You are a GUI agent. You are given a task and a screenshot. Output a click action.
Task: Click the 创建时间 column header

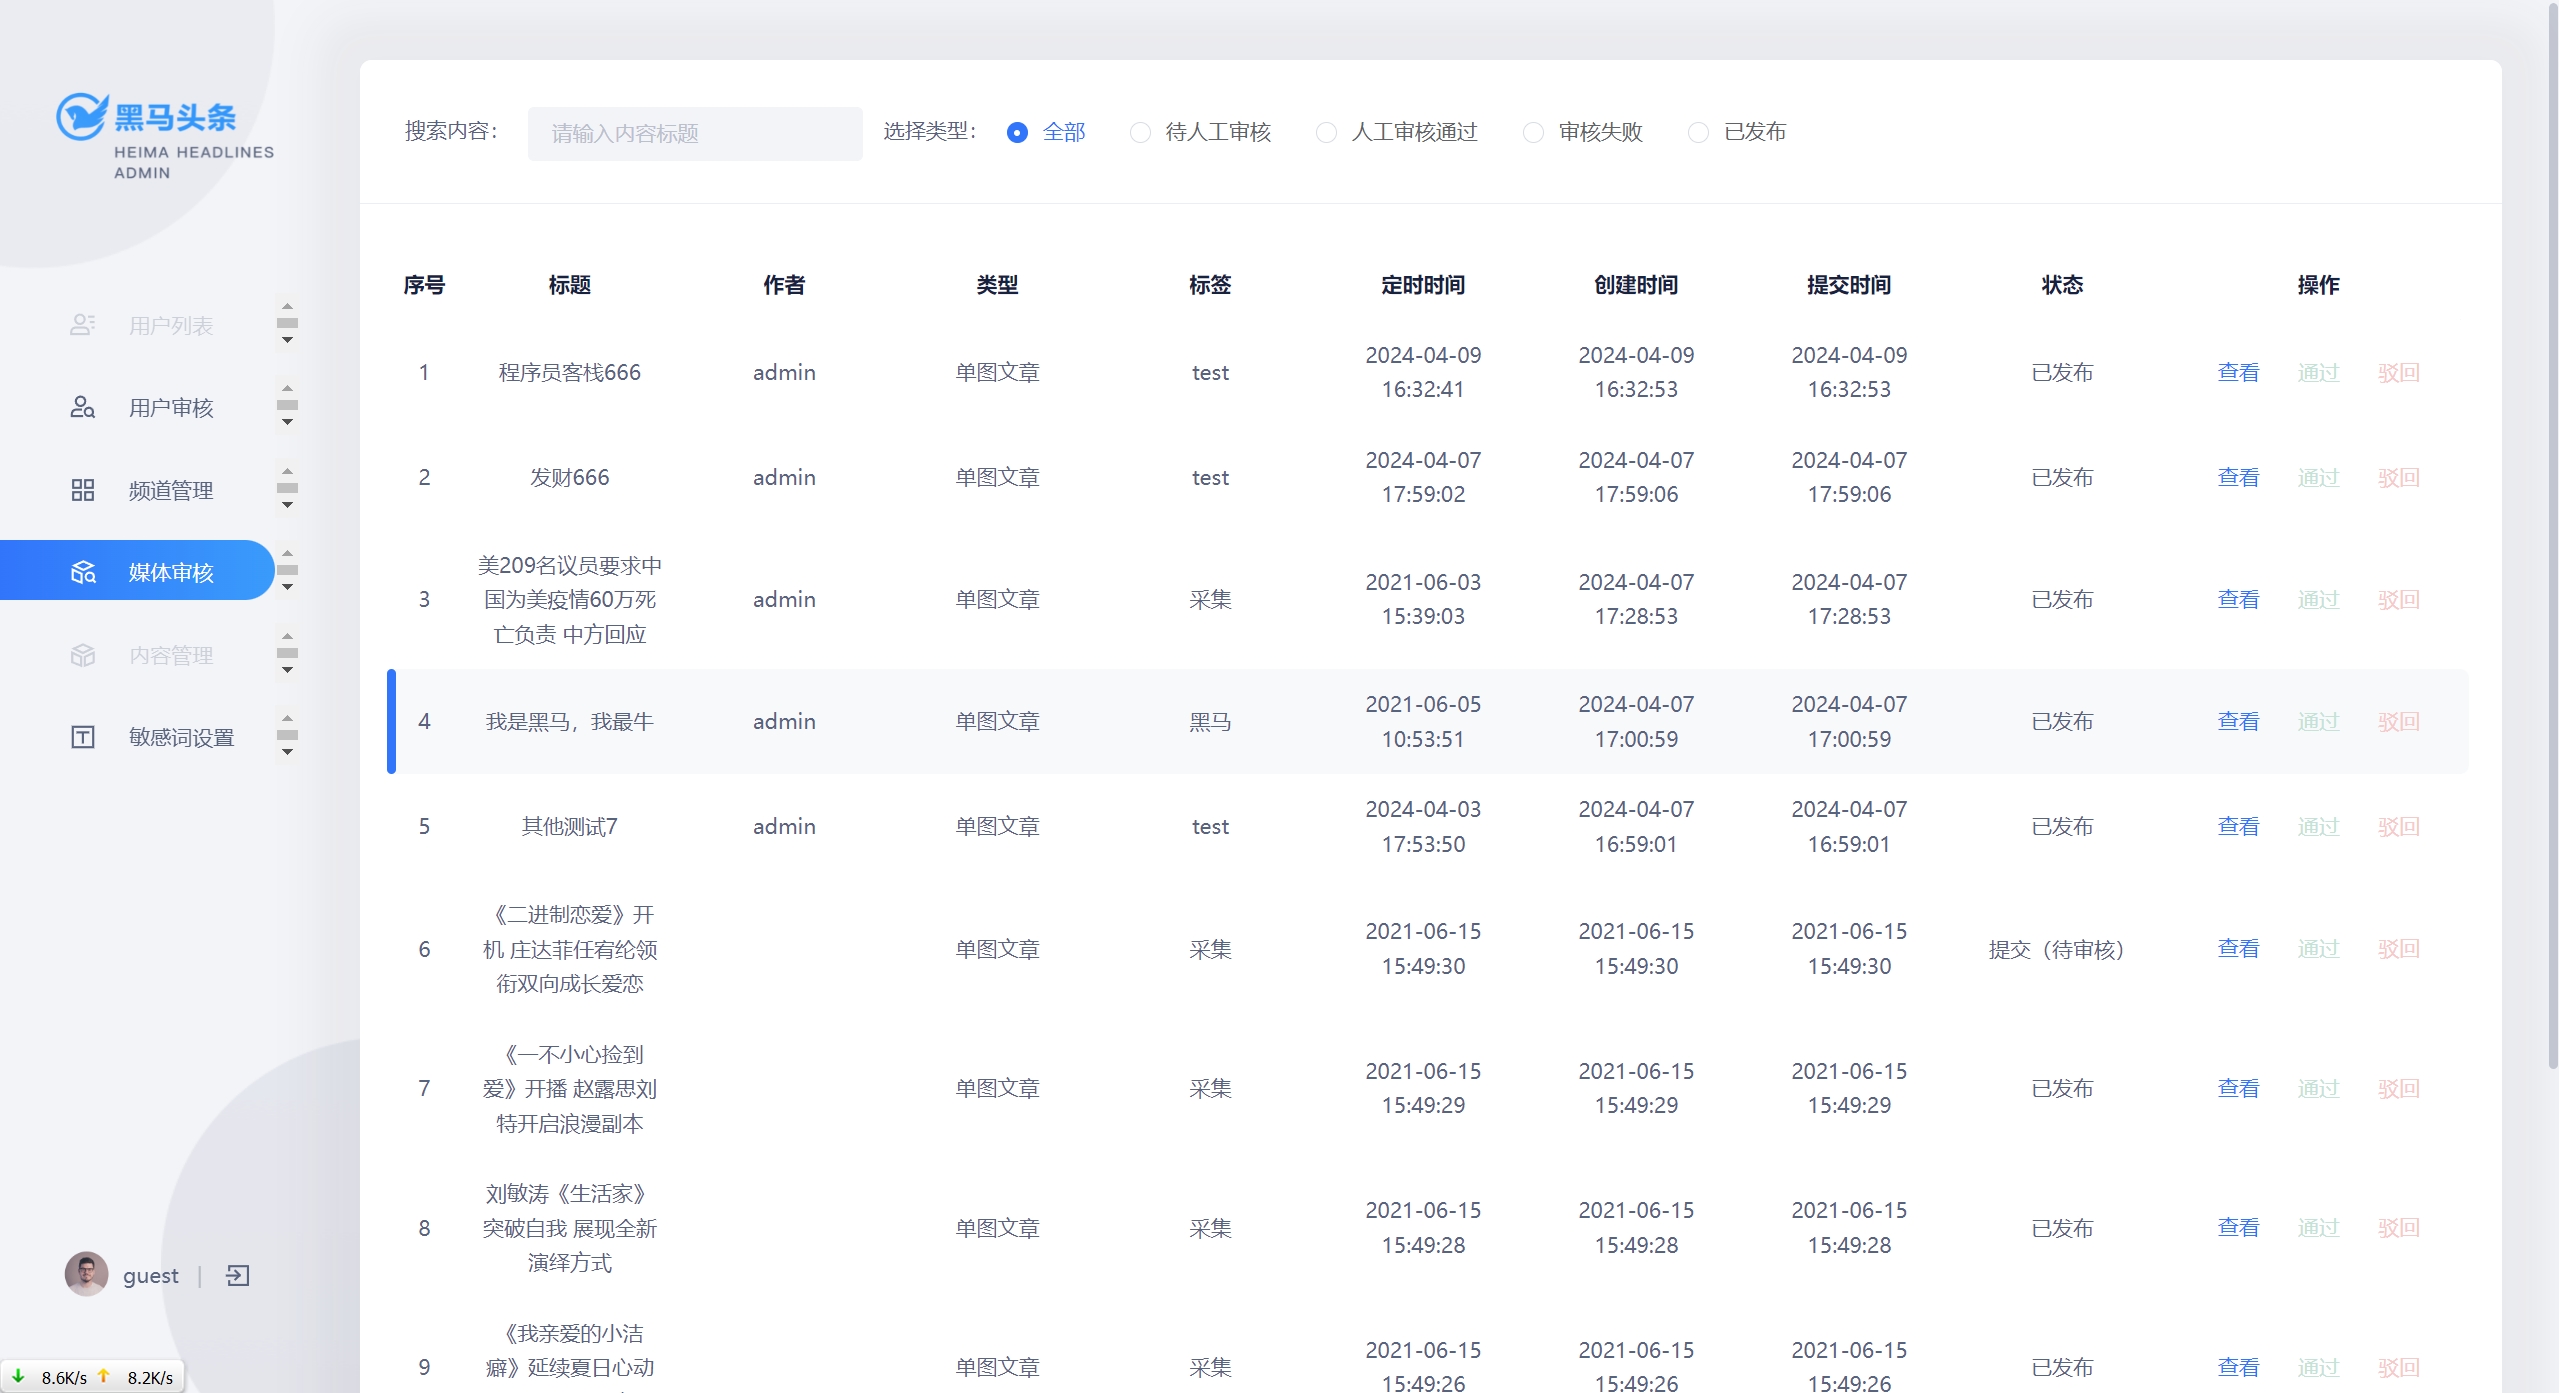[1636, 285]
